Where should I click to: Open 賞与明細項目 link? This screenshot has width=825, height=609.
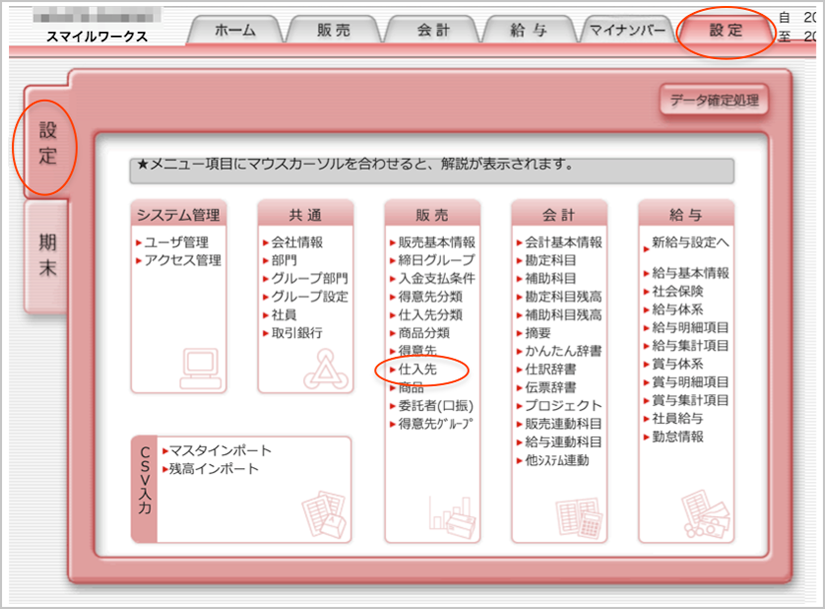[x=691, y=382]
